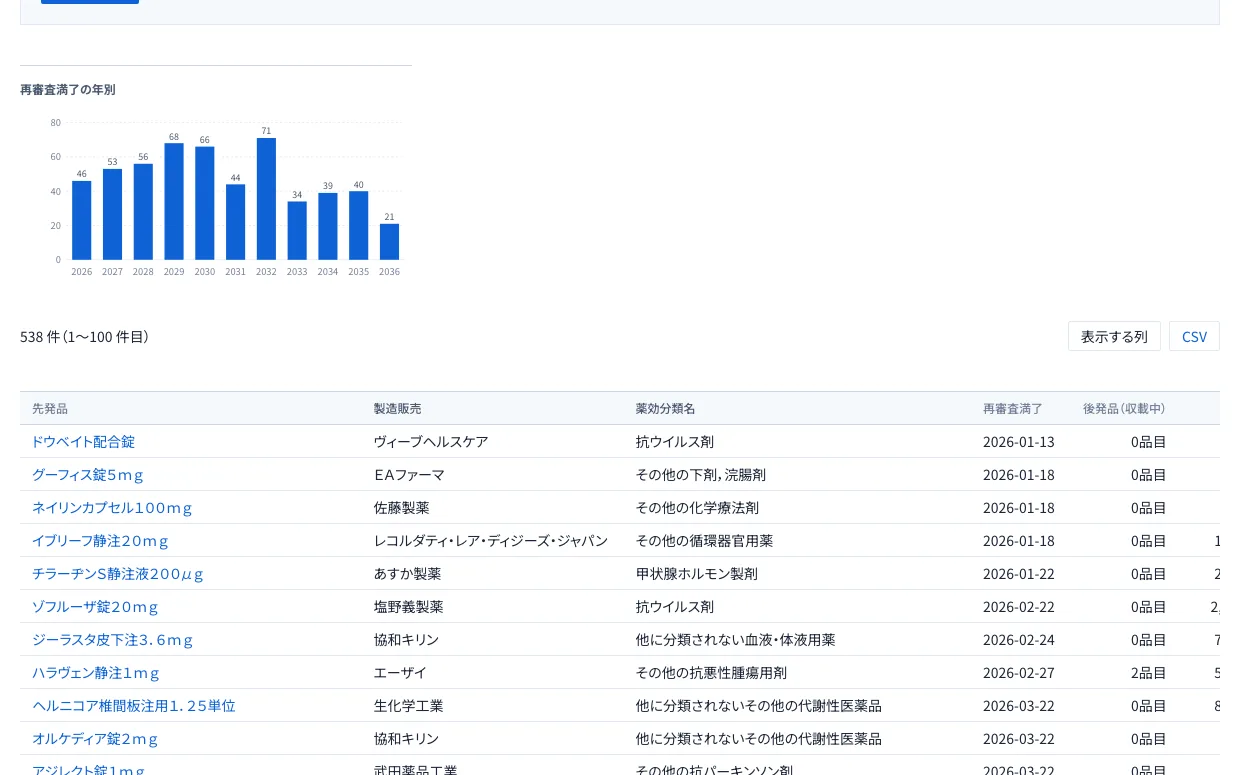This screenshot has width=1240, height=775.
Task: Open the イブリーフ静注20mg link
Action: point(100,540)
